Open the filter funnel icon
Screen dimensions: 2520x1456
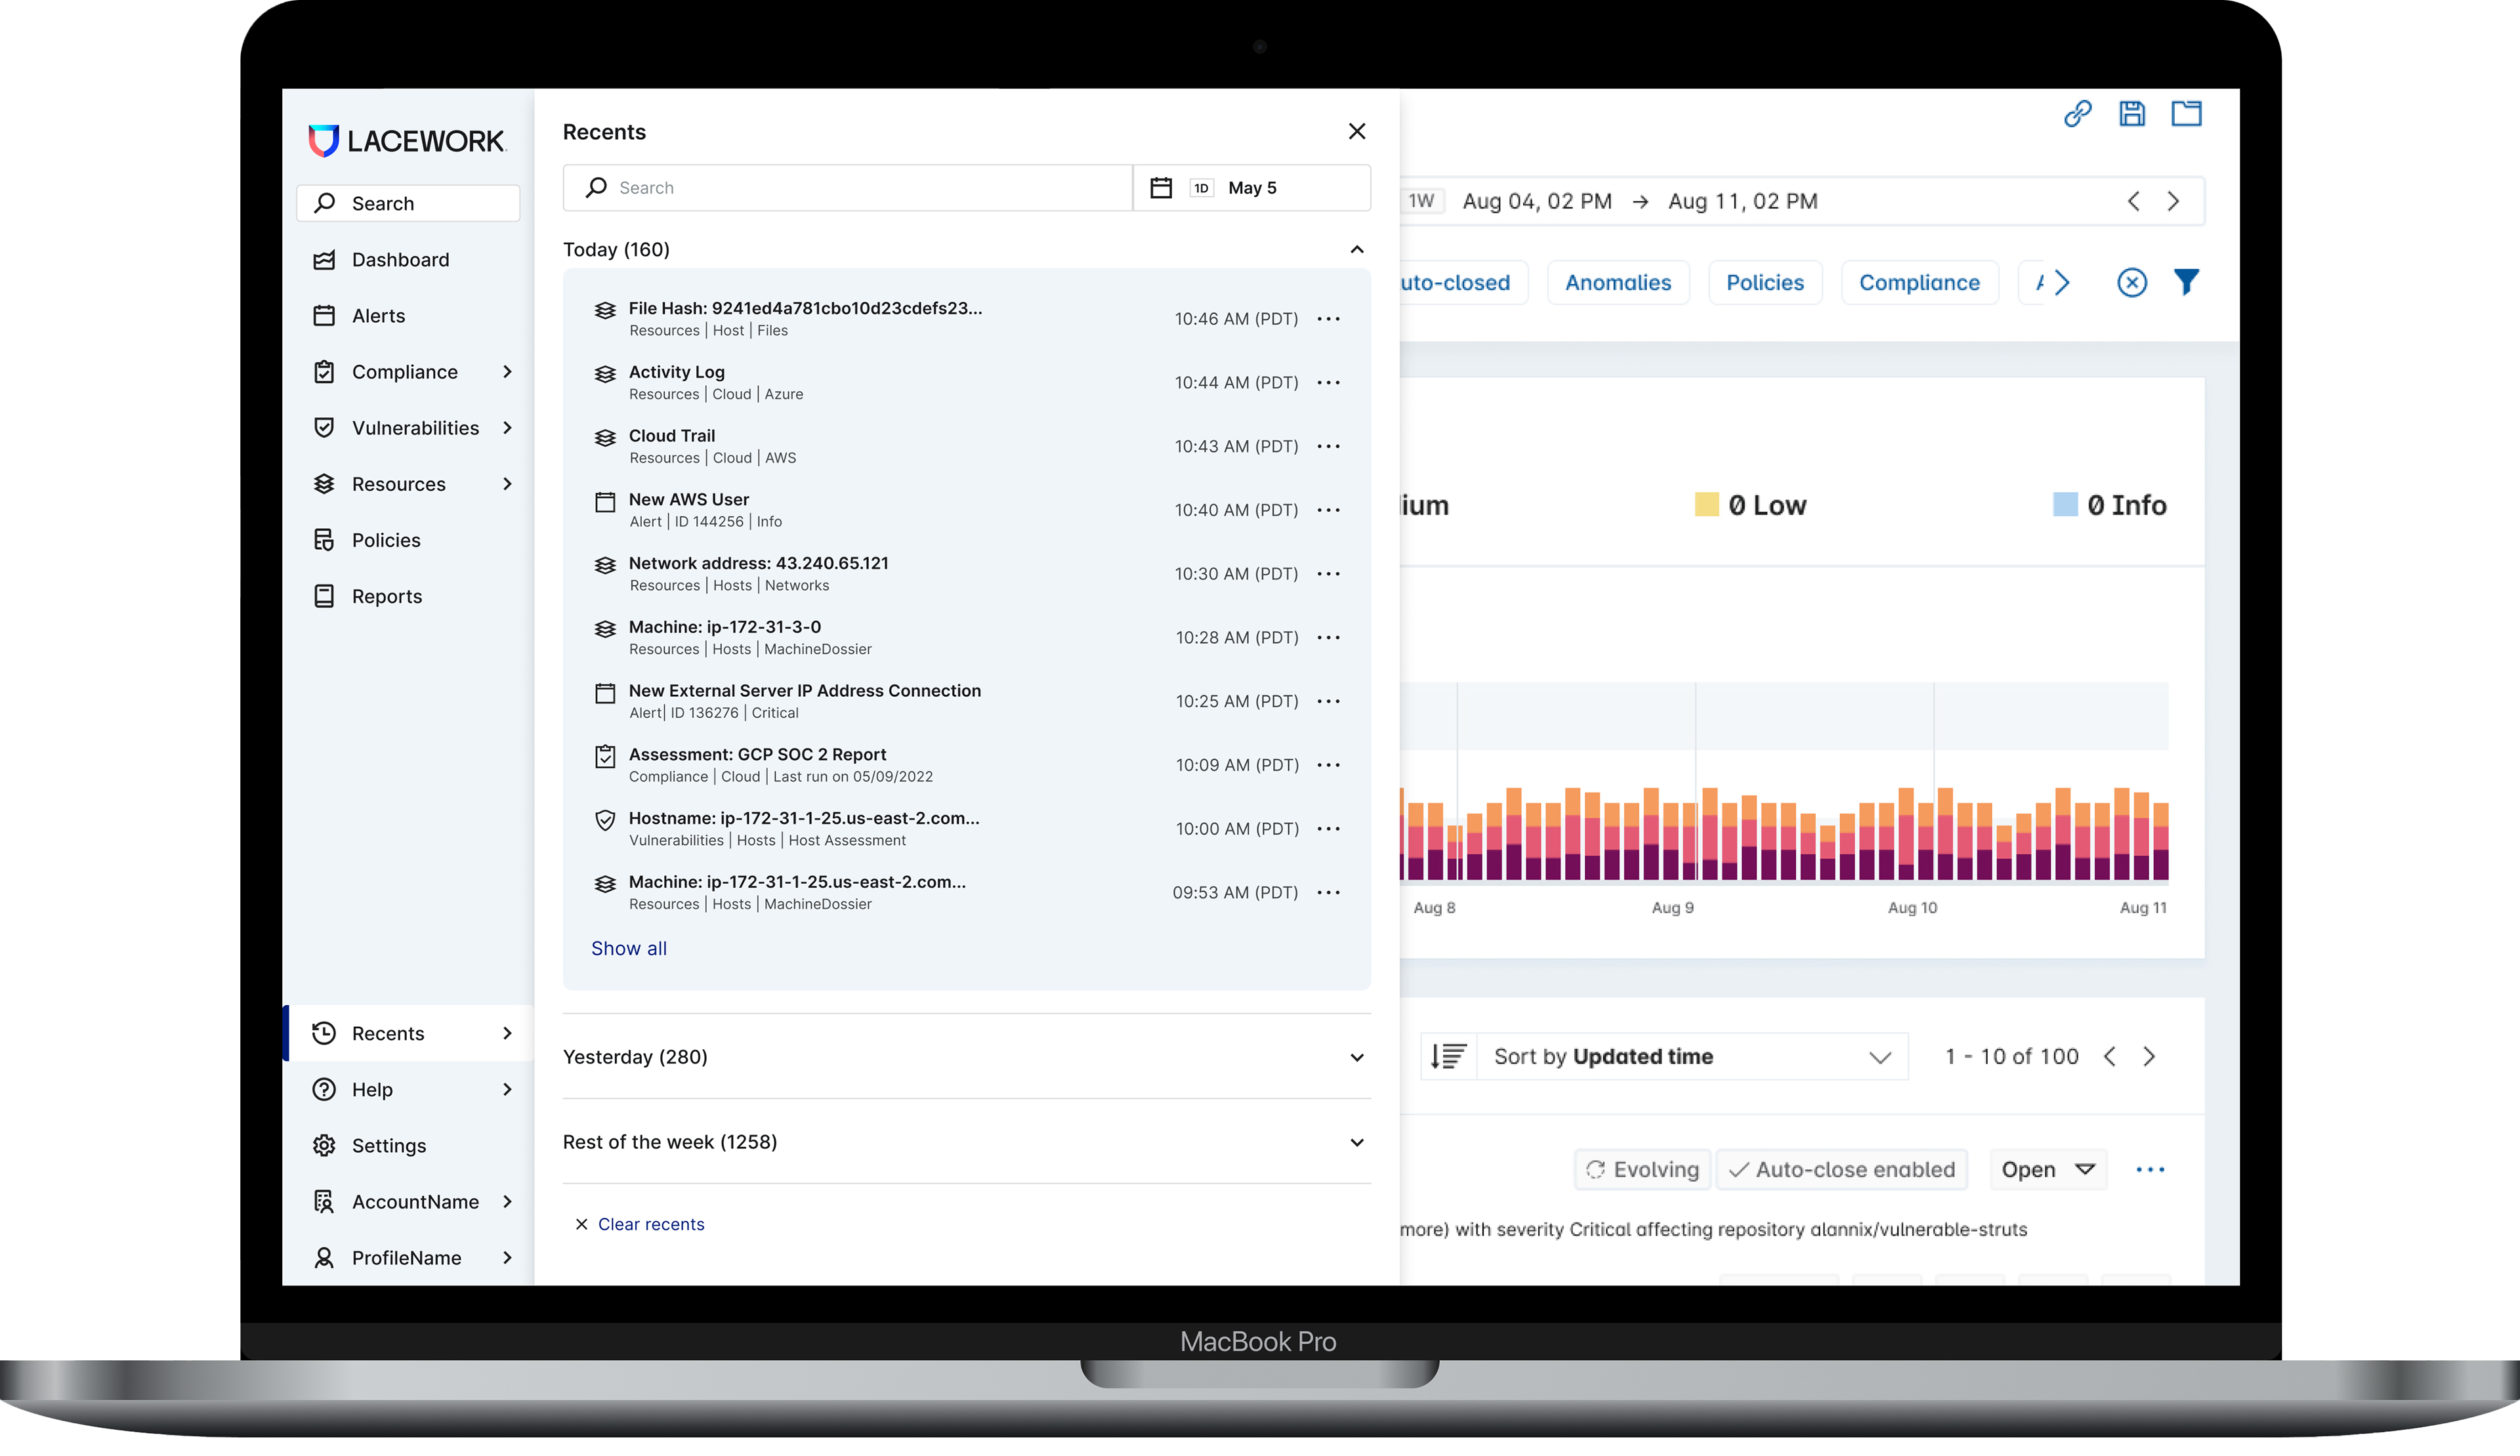[x=2186, y=283]
